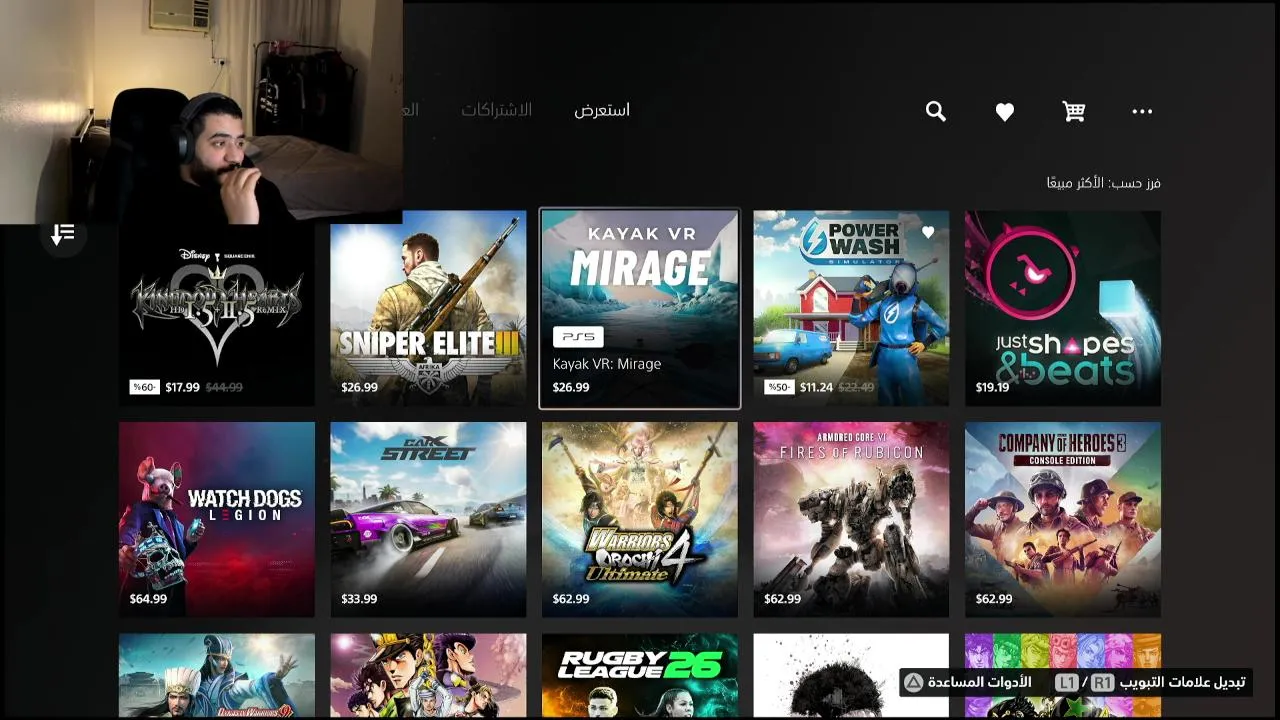Switch to the الاشتراكات tab
The height and width of the screenshot is (720, 1280).
click(x=496, y=110)
